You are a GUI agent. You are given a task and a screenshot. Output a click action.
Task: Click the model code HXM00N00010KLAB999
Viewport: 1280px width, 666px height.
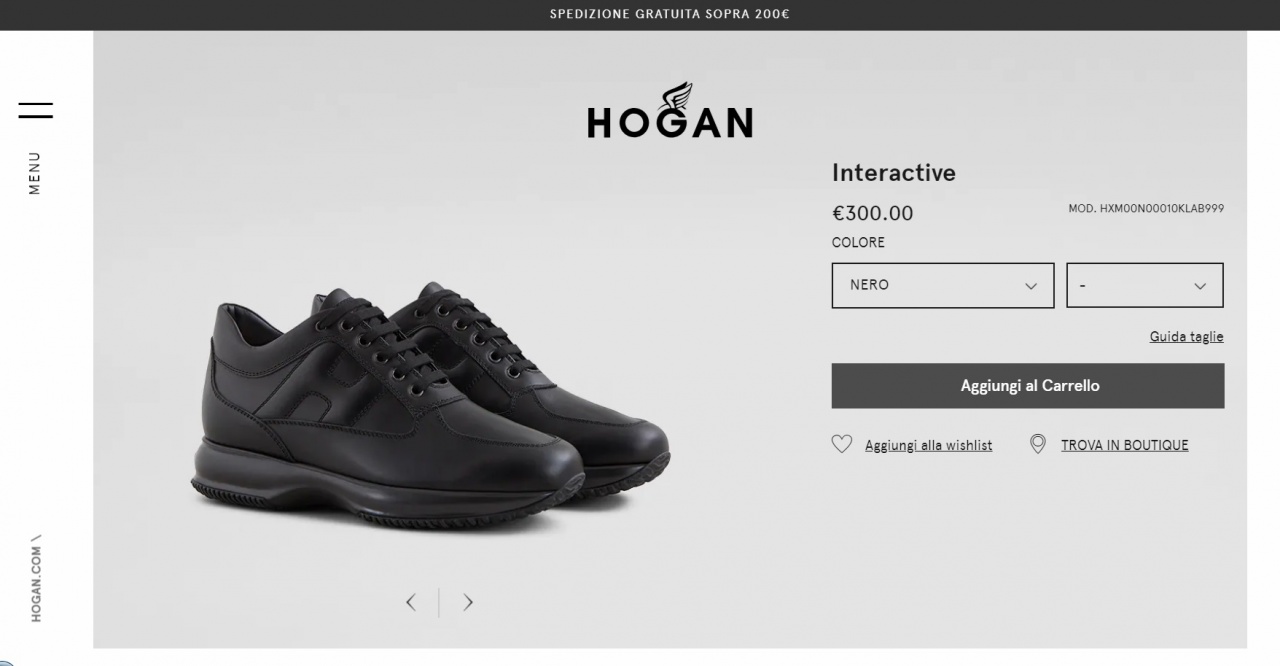pos(1146,209)
